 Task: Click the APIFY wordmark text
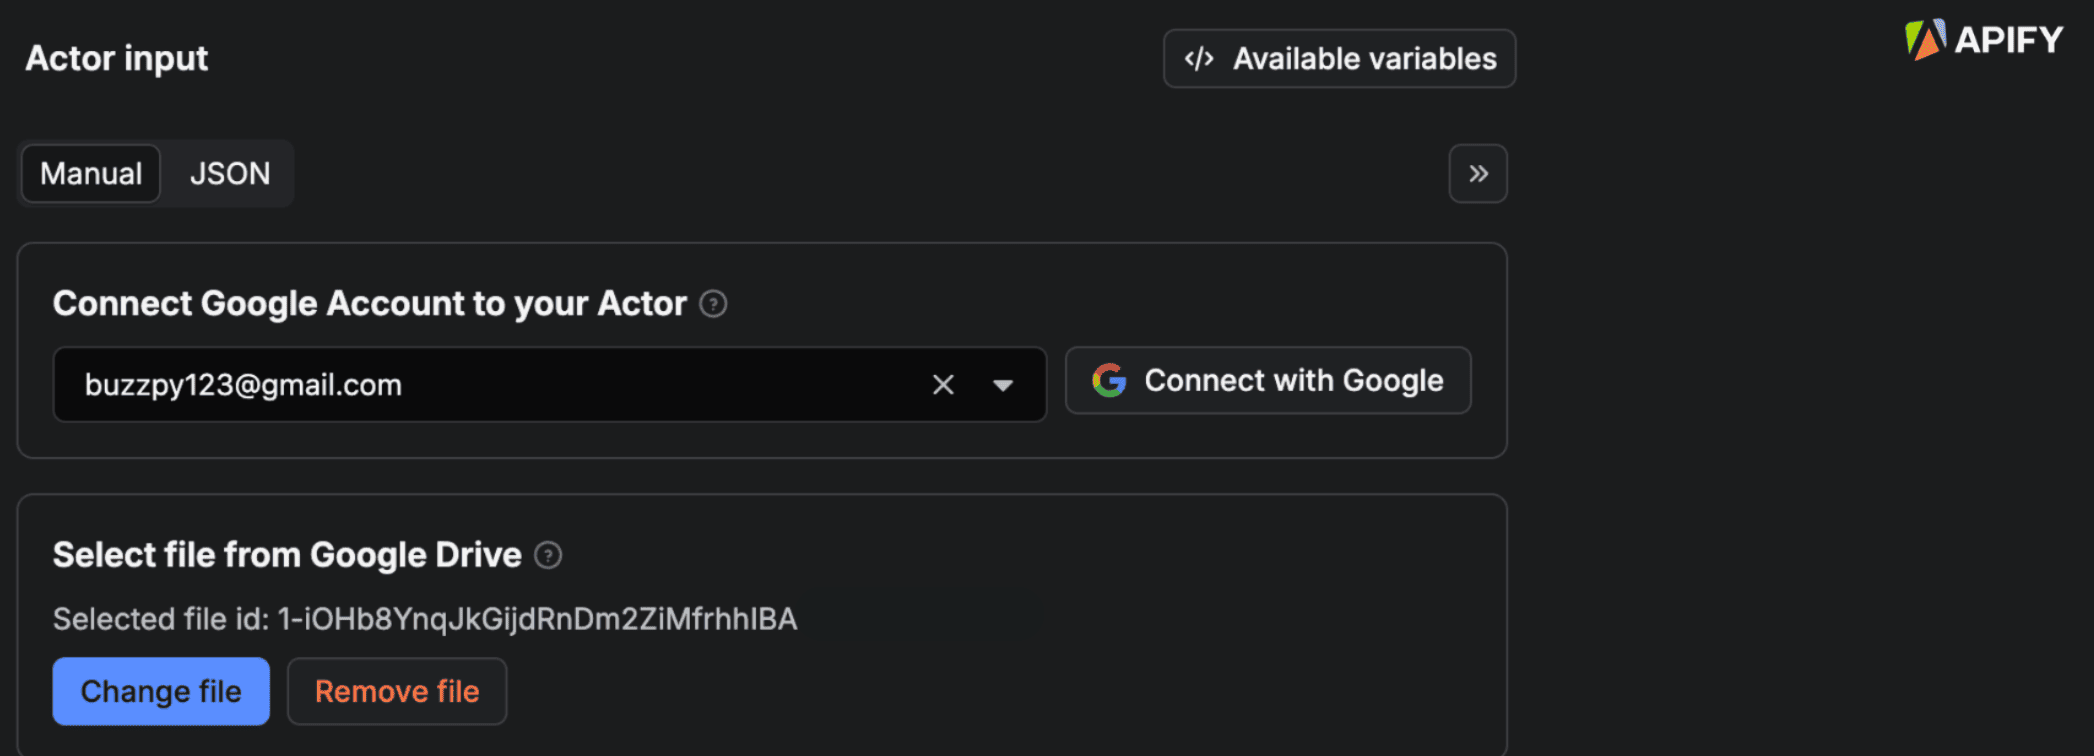tap(2008, 40)
